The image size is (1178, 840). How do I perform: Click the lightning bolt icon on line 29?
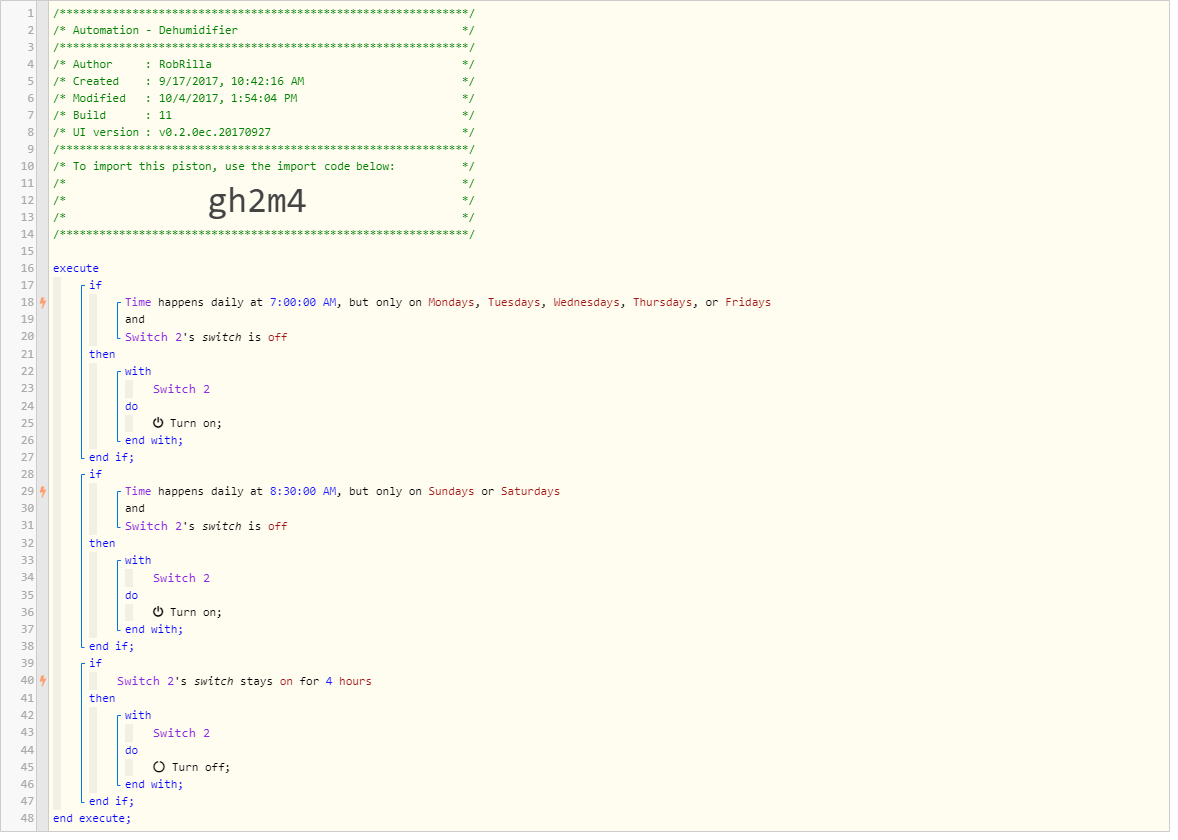pos(43,491)
